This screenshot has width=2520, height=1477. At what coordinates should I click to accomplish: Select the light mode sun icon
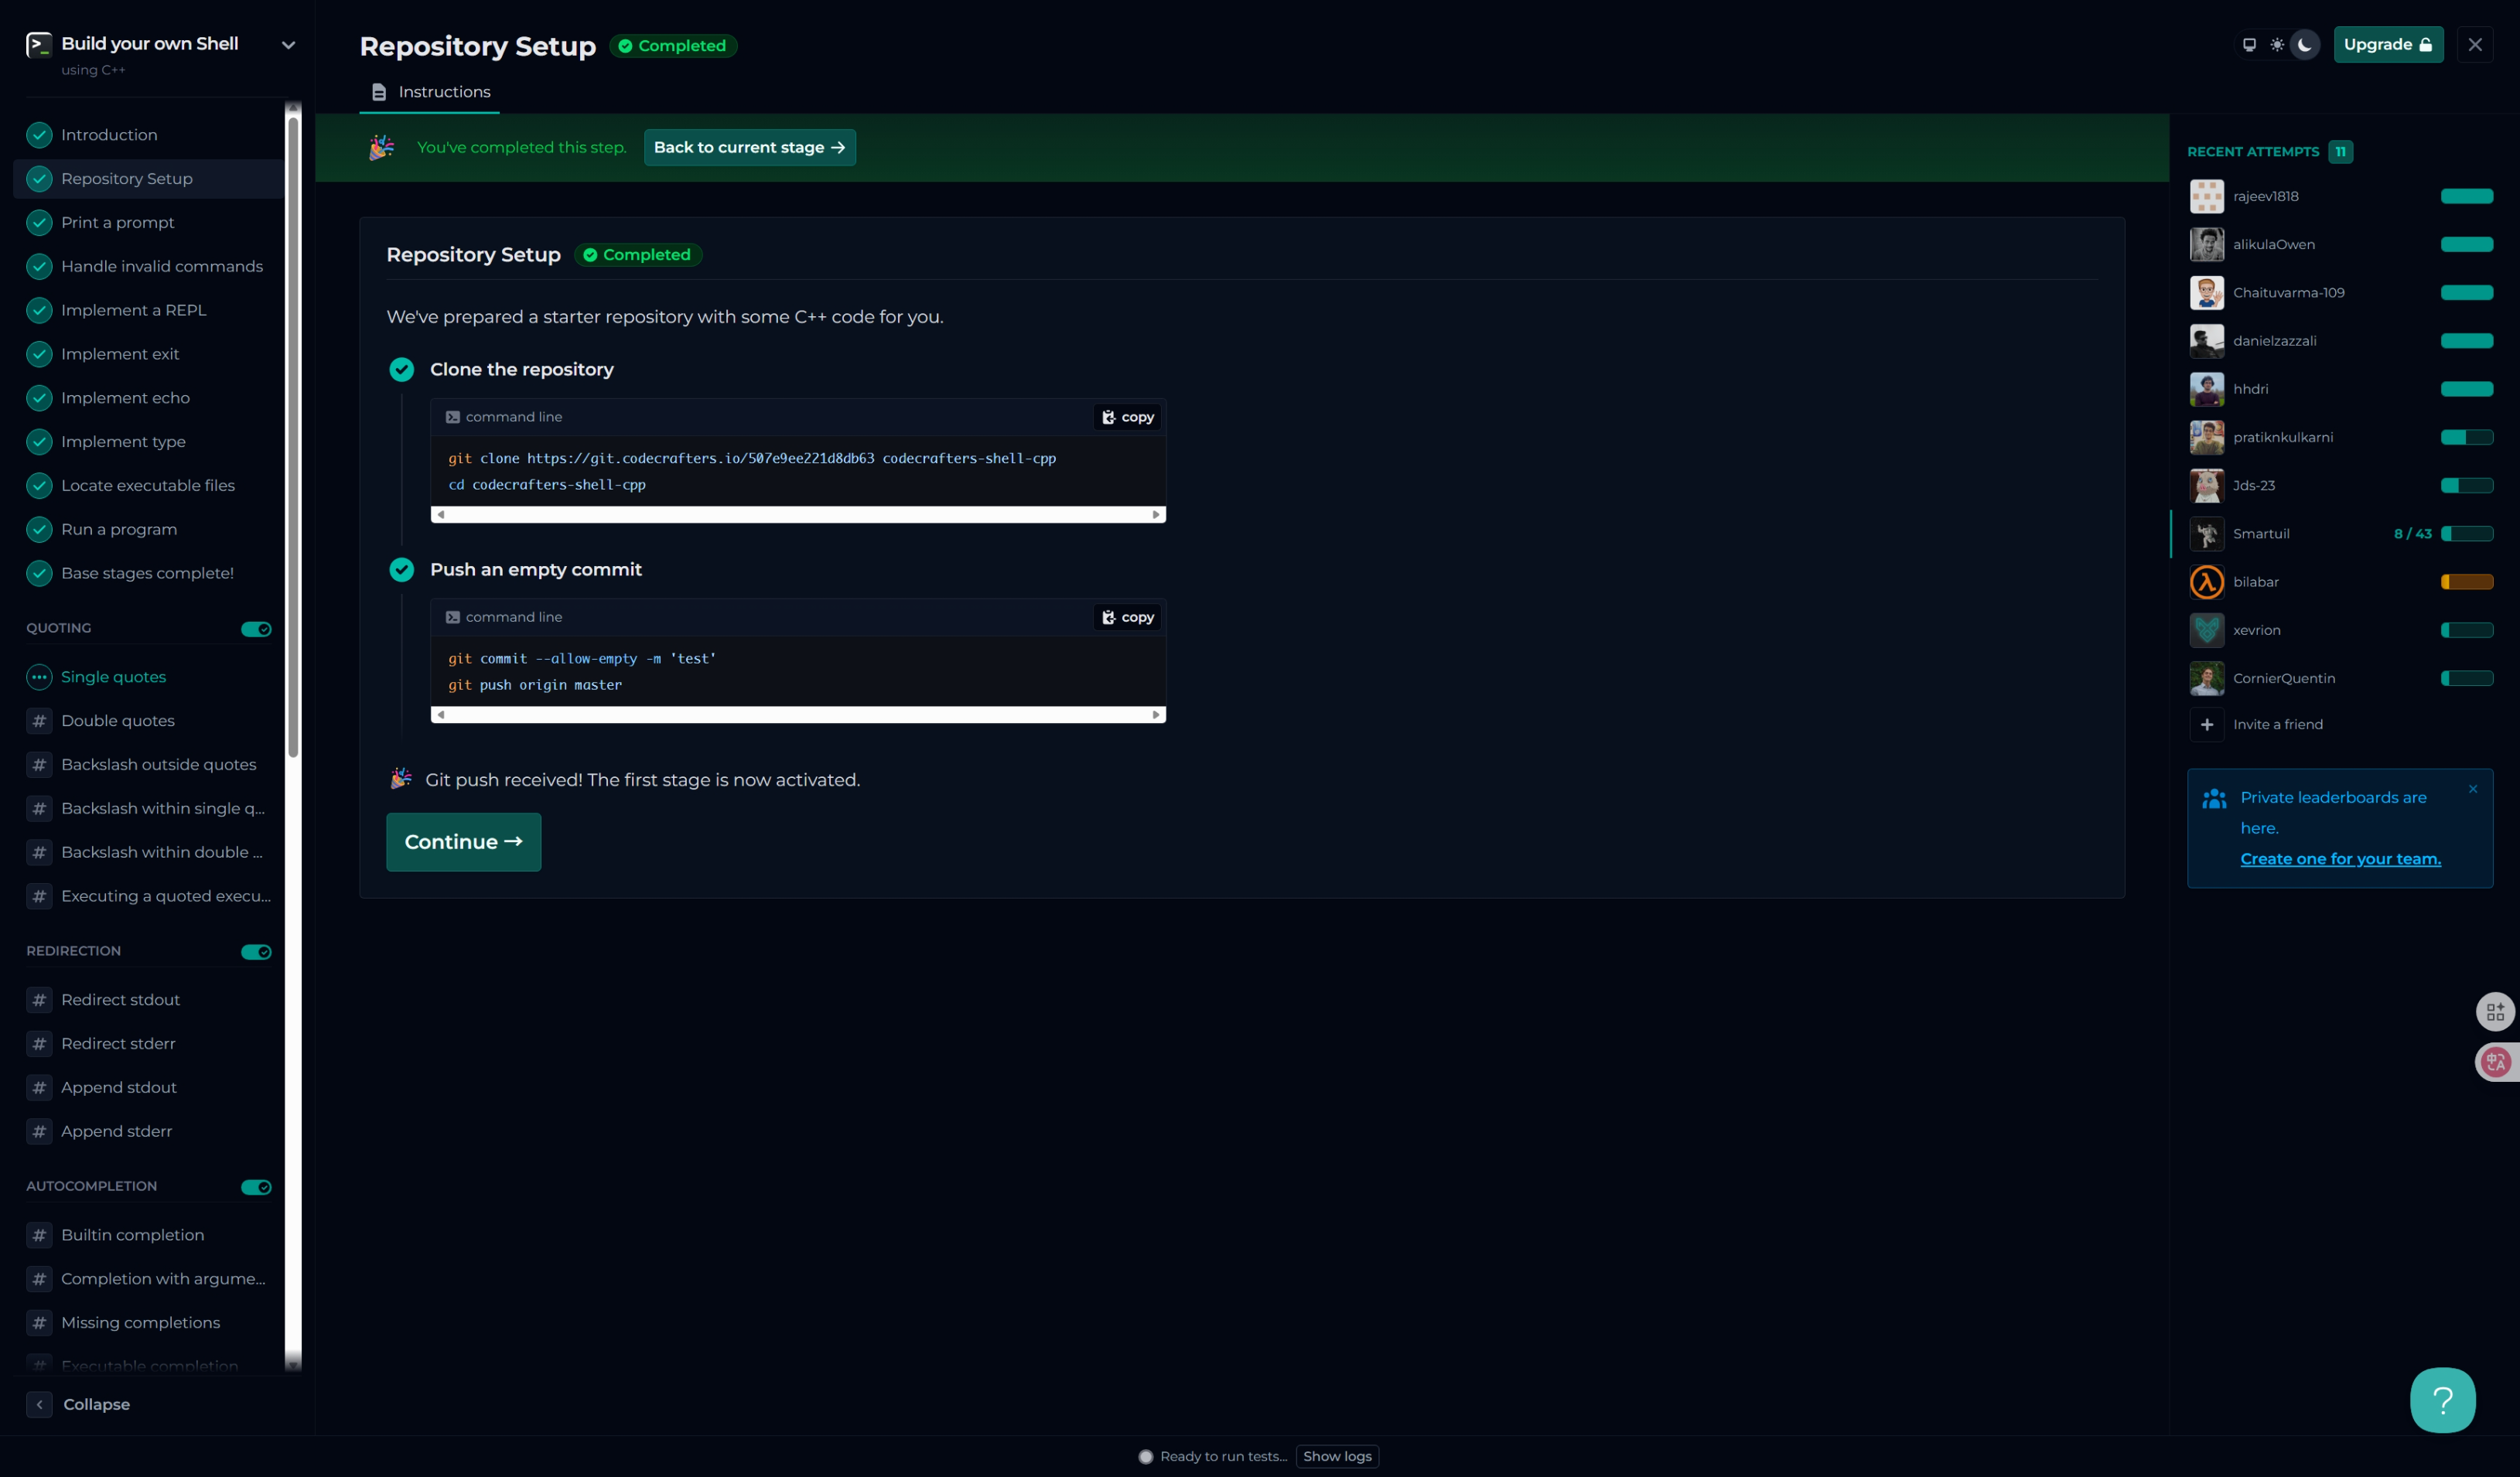tap(2277, 45)
